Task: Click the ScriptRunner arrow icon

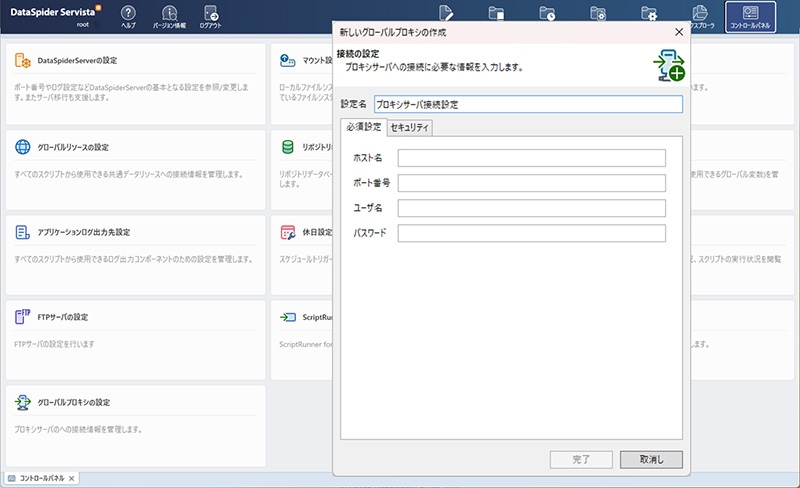Action: tap(288, 317)
